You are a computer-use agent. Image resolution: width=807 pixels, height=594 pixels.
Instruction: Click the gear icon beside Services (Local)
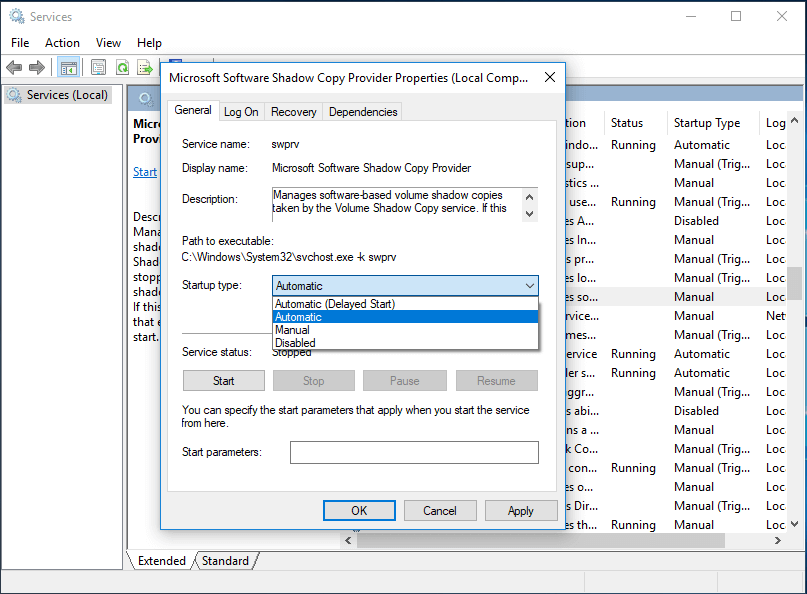(x=14, y=95)
